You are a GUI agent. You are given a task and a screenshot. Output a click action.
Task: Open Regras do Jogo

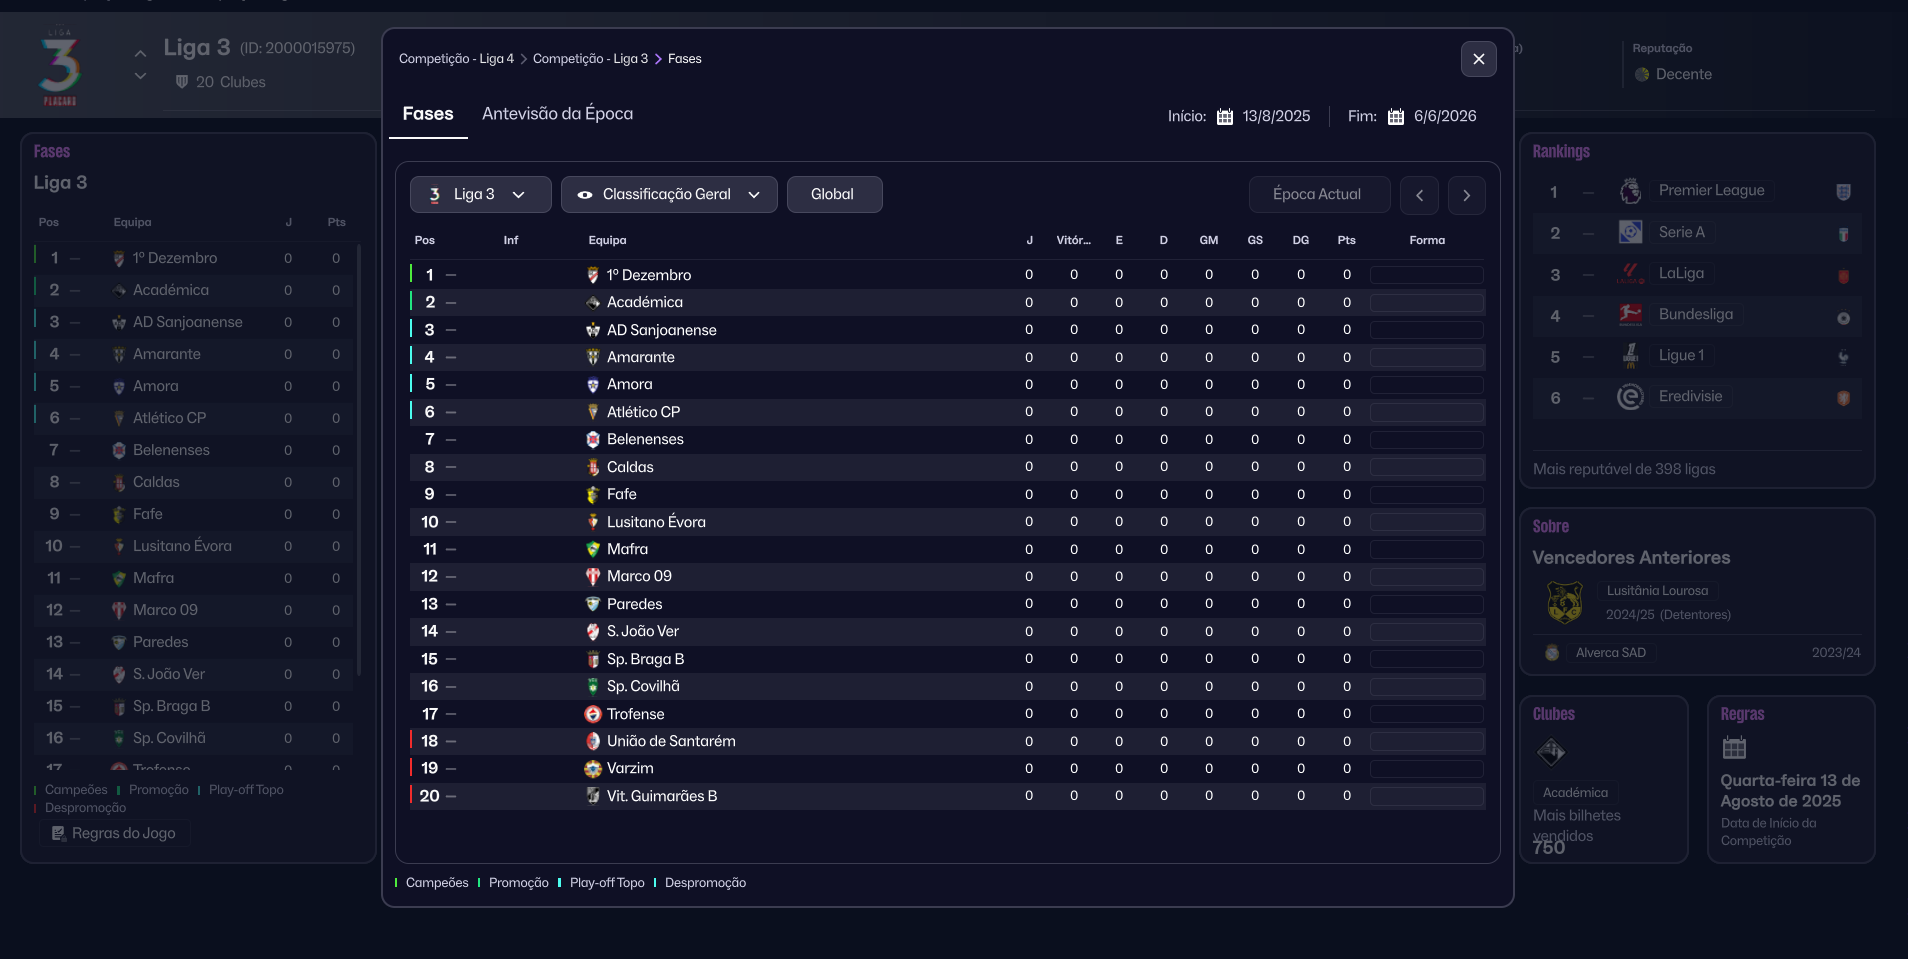pyautogui.click(x=114, y=833)
